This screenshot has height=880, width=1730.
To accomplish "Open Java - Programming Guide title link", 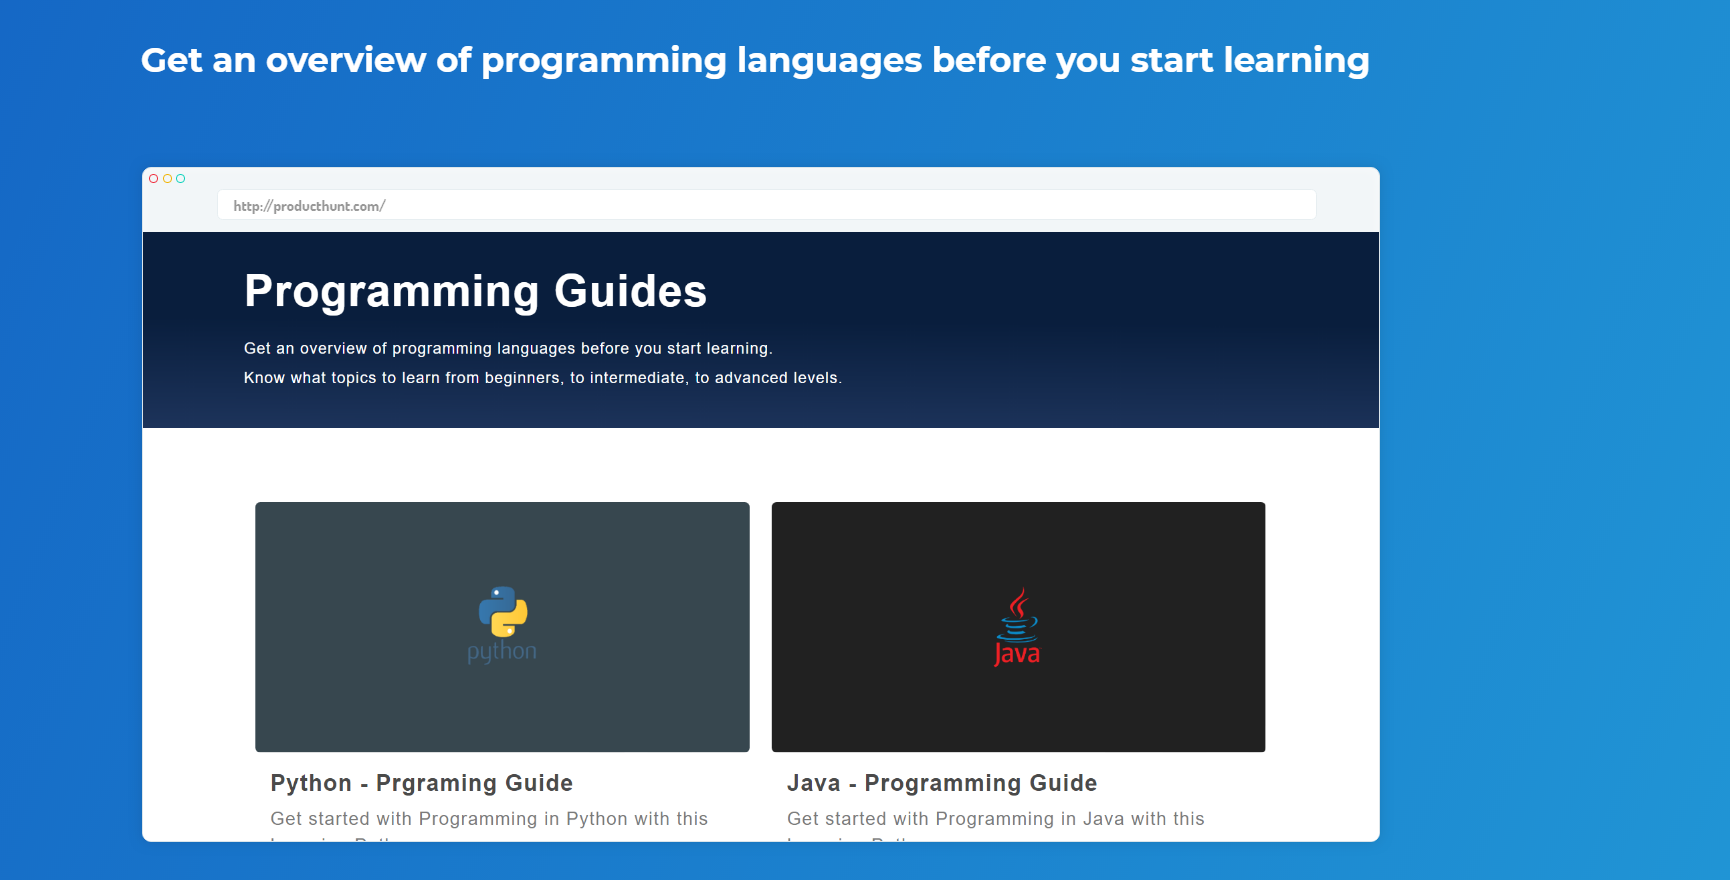I will pyautogui.click(x=942, y=783).
